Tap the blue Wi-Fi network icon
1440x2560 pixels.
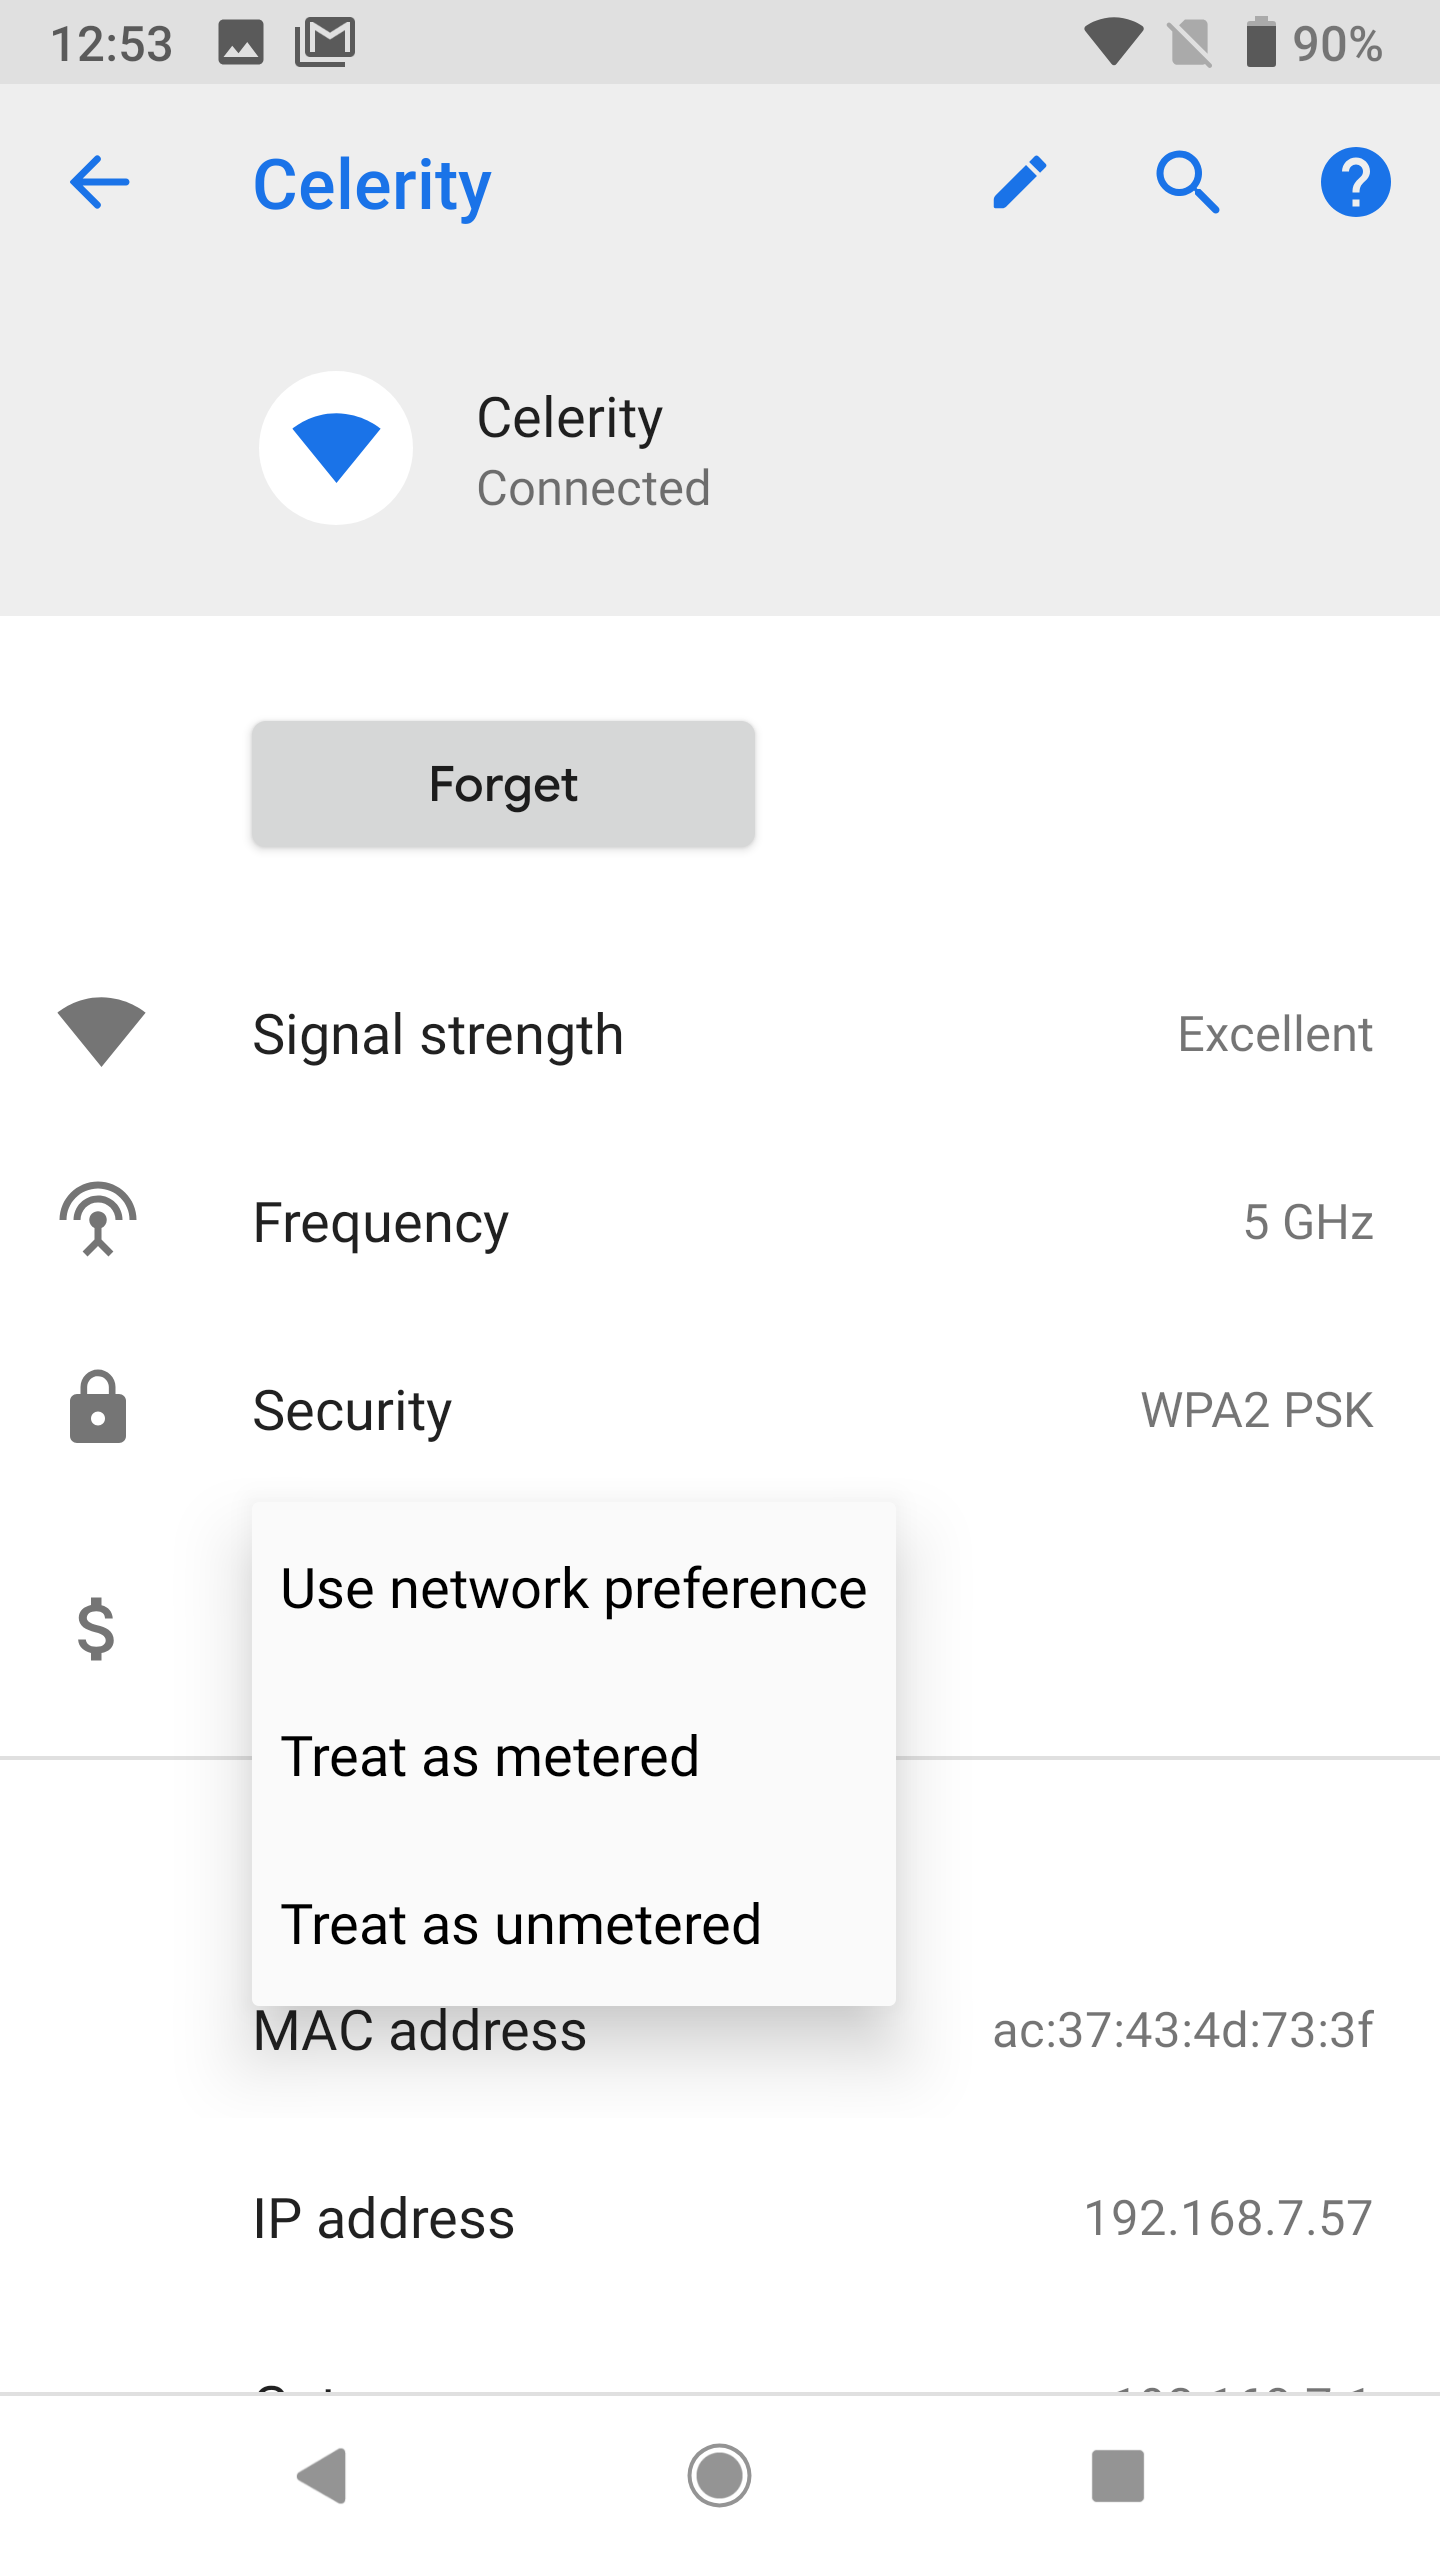[x=336, y=448]
